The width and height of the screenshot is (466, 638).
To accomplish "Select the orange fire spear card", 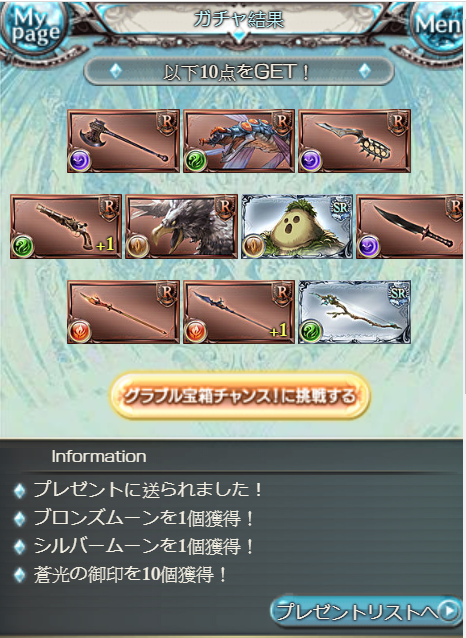I will coord(123,312).
